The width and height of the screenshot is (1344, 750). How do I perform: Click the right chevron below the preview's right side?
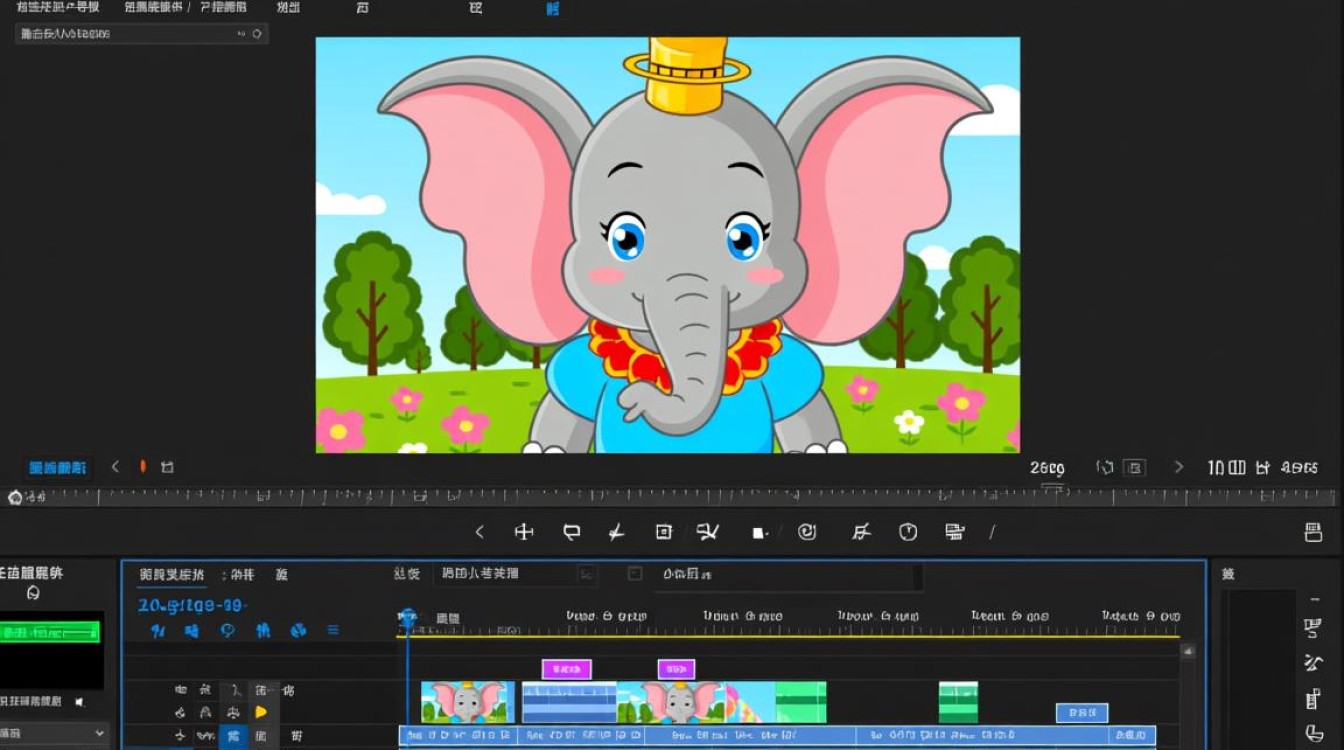click(1178, 467)
